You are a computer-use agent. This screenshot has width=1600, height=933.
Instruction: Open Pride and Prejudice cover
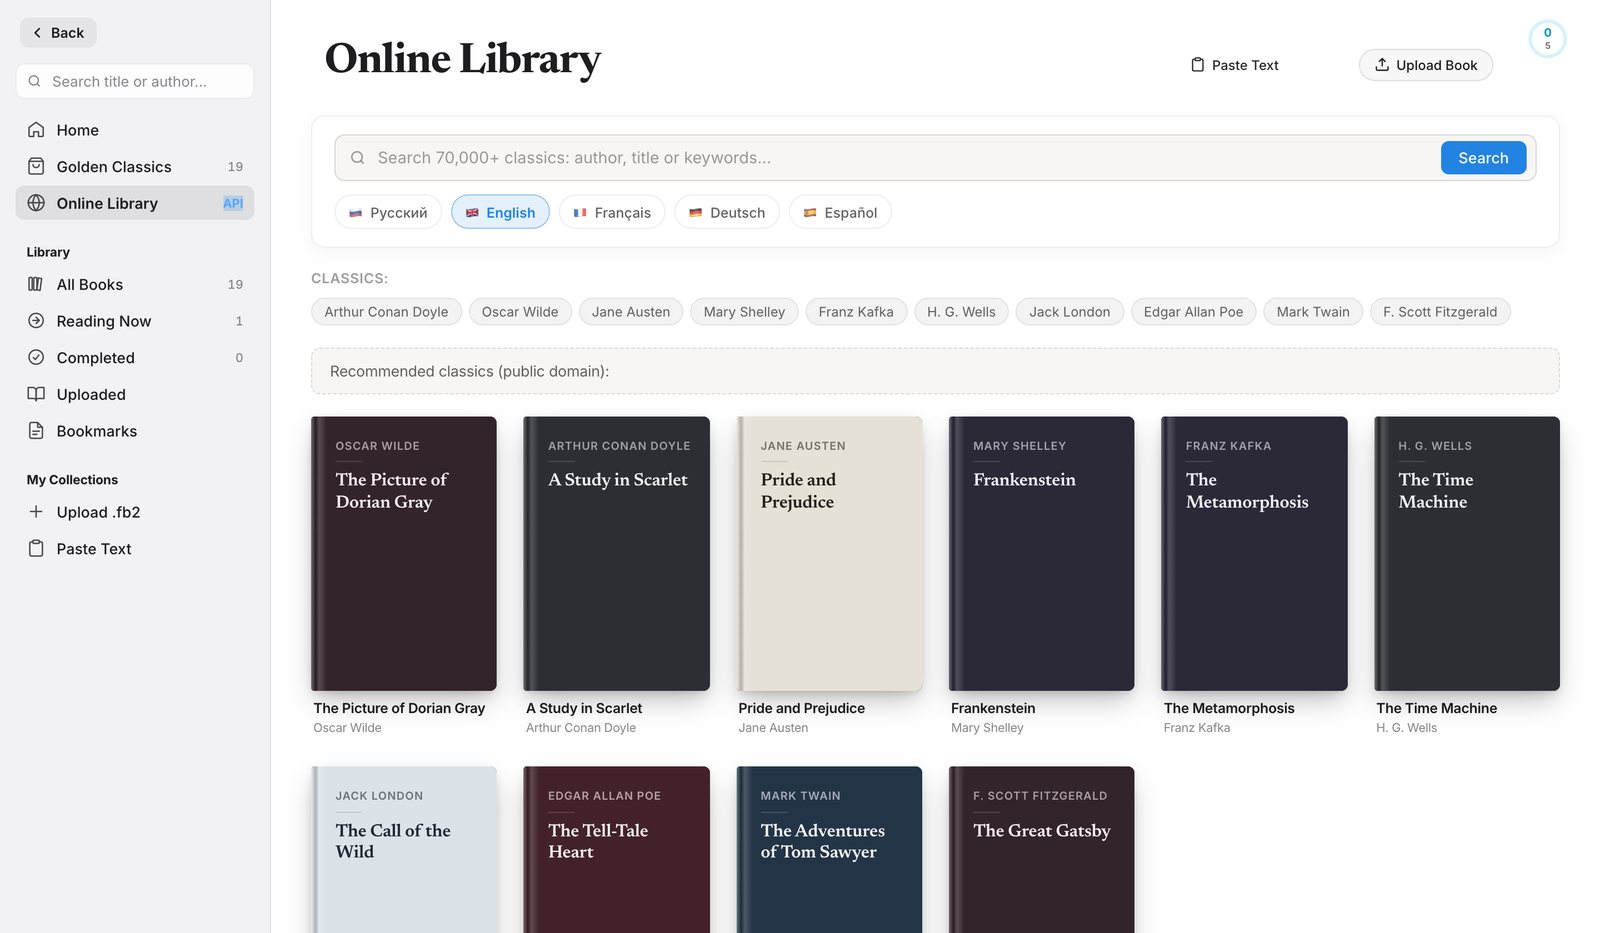pos(829,554)
